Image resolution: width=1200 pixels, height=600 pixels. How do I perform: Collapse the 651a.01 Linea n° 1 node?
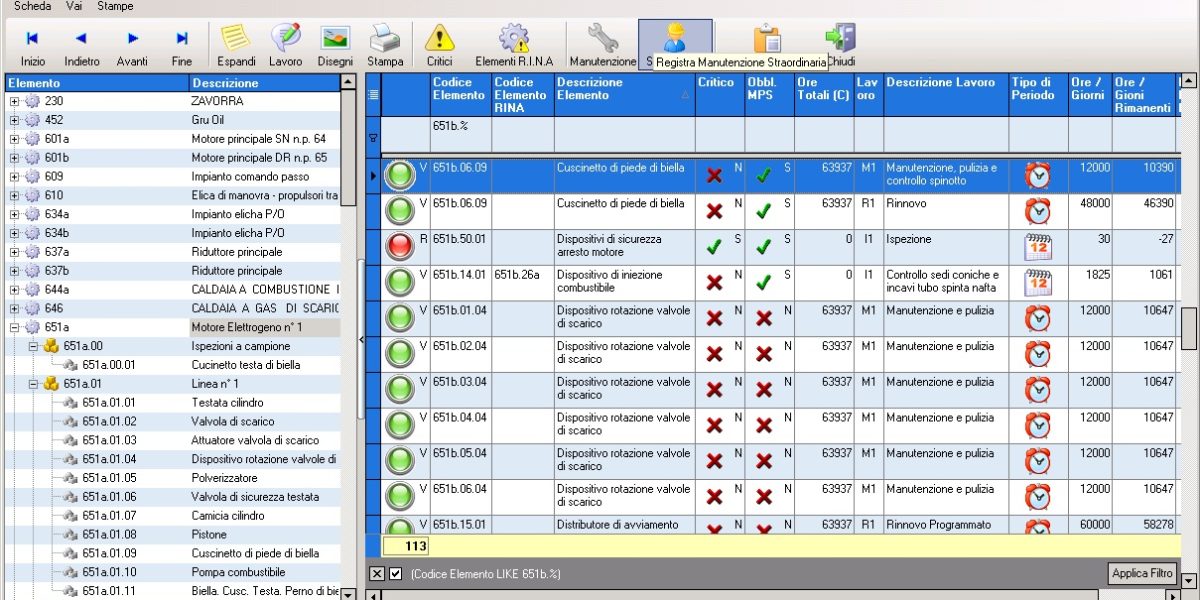click(33, 384)
